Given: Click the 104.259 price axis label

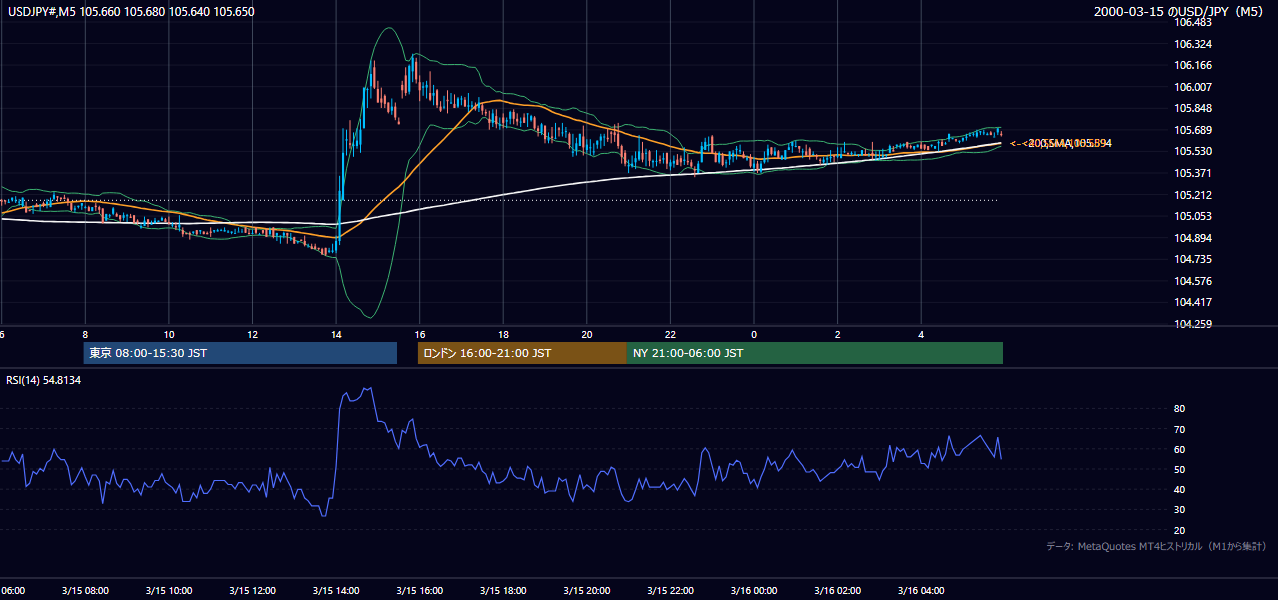Looking at the screenshot, I should point(1194,324).
